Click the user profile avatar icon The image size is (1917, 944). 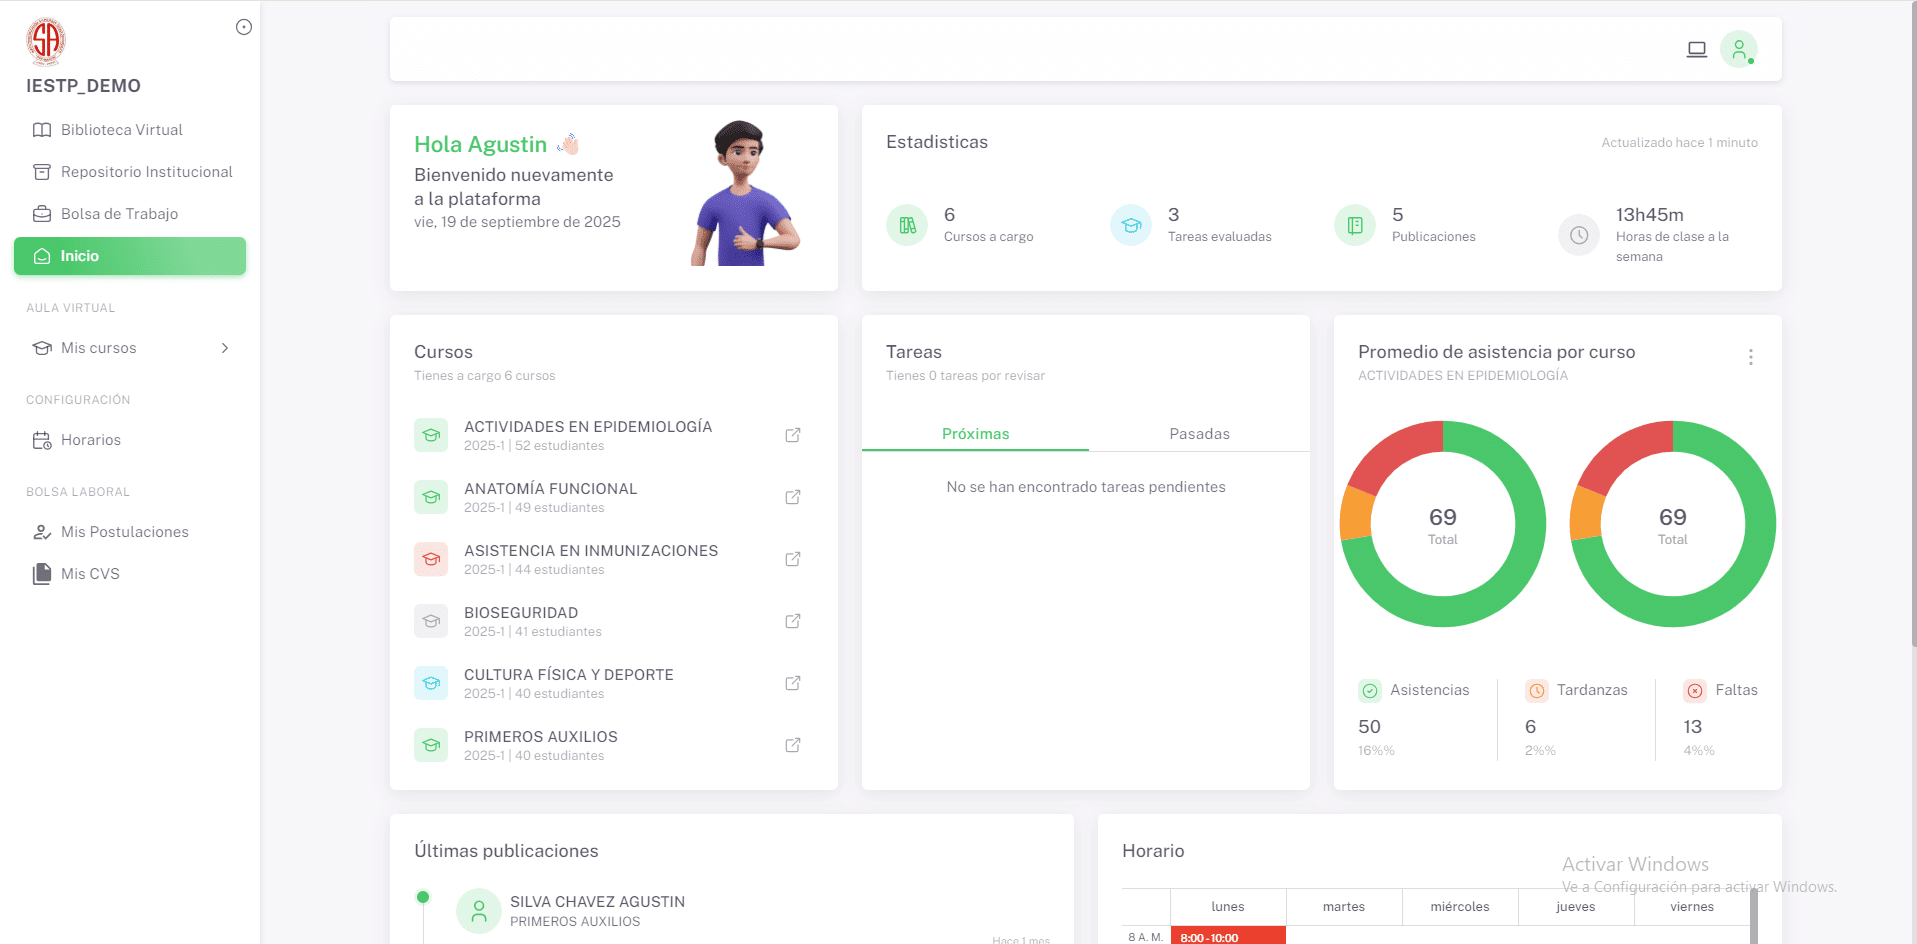1738,49
